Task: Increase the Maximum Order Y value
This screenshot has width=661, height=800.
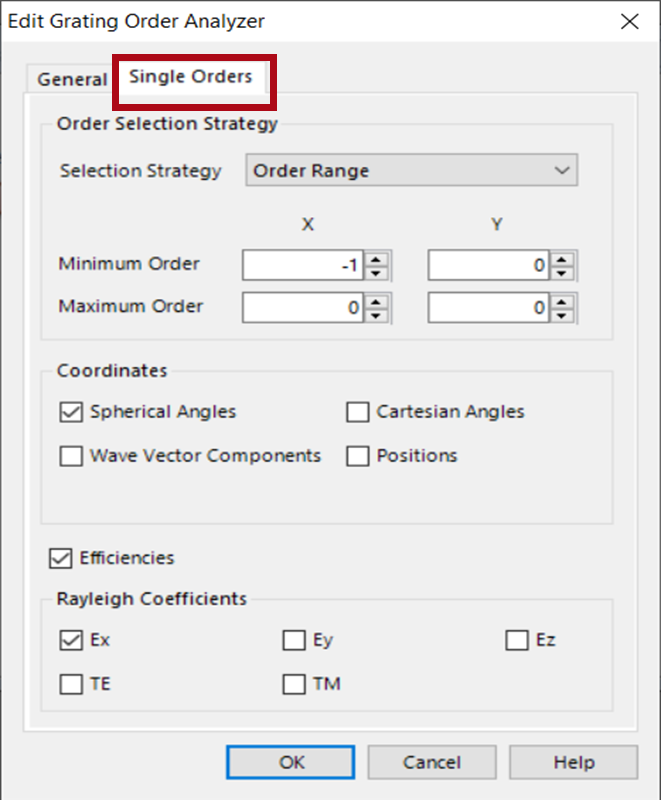Action: 562,302
